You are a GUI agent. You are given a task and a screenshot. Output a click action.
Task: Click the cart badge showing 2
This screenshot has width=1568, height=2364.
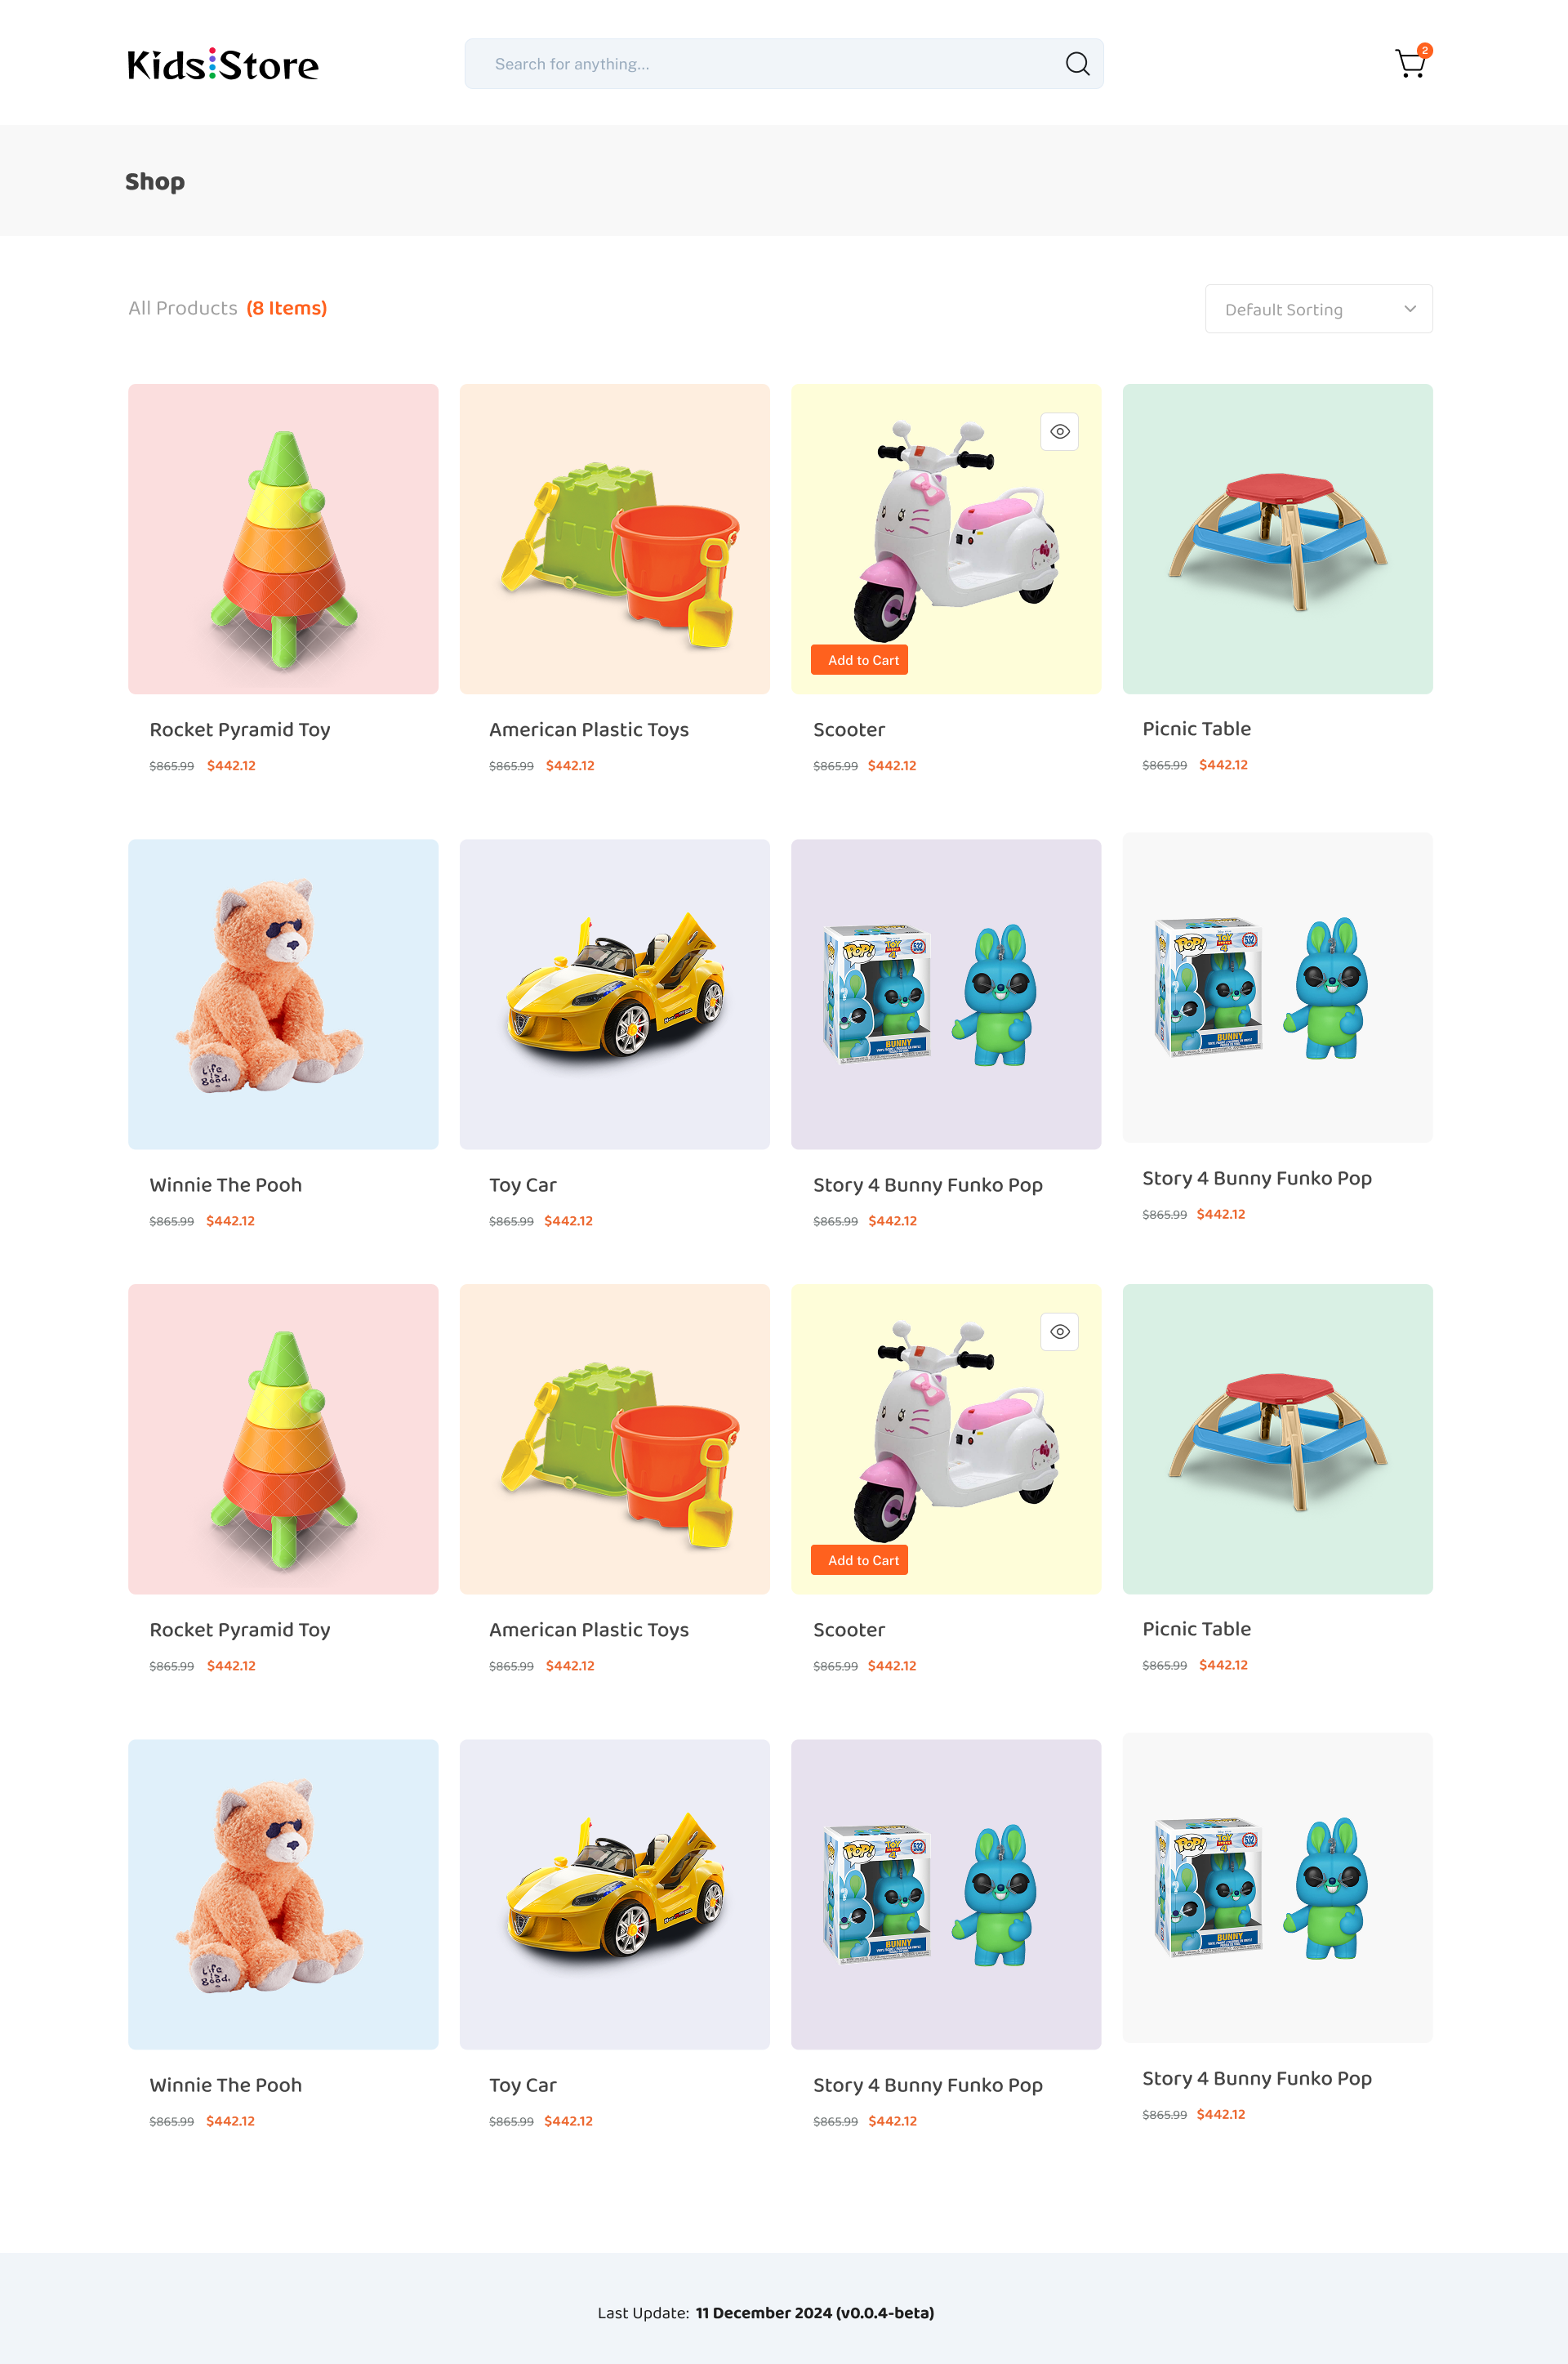coord(1425,50)
